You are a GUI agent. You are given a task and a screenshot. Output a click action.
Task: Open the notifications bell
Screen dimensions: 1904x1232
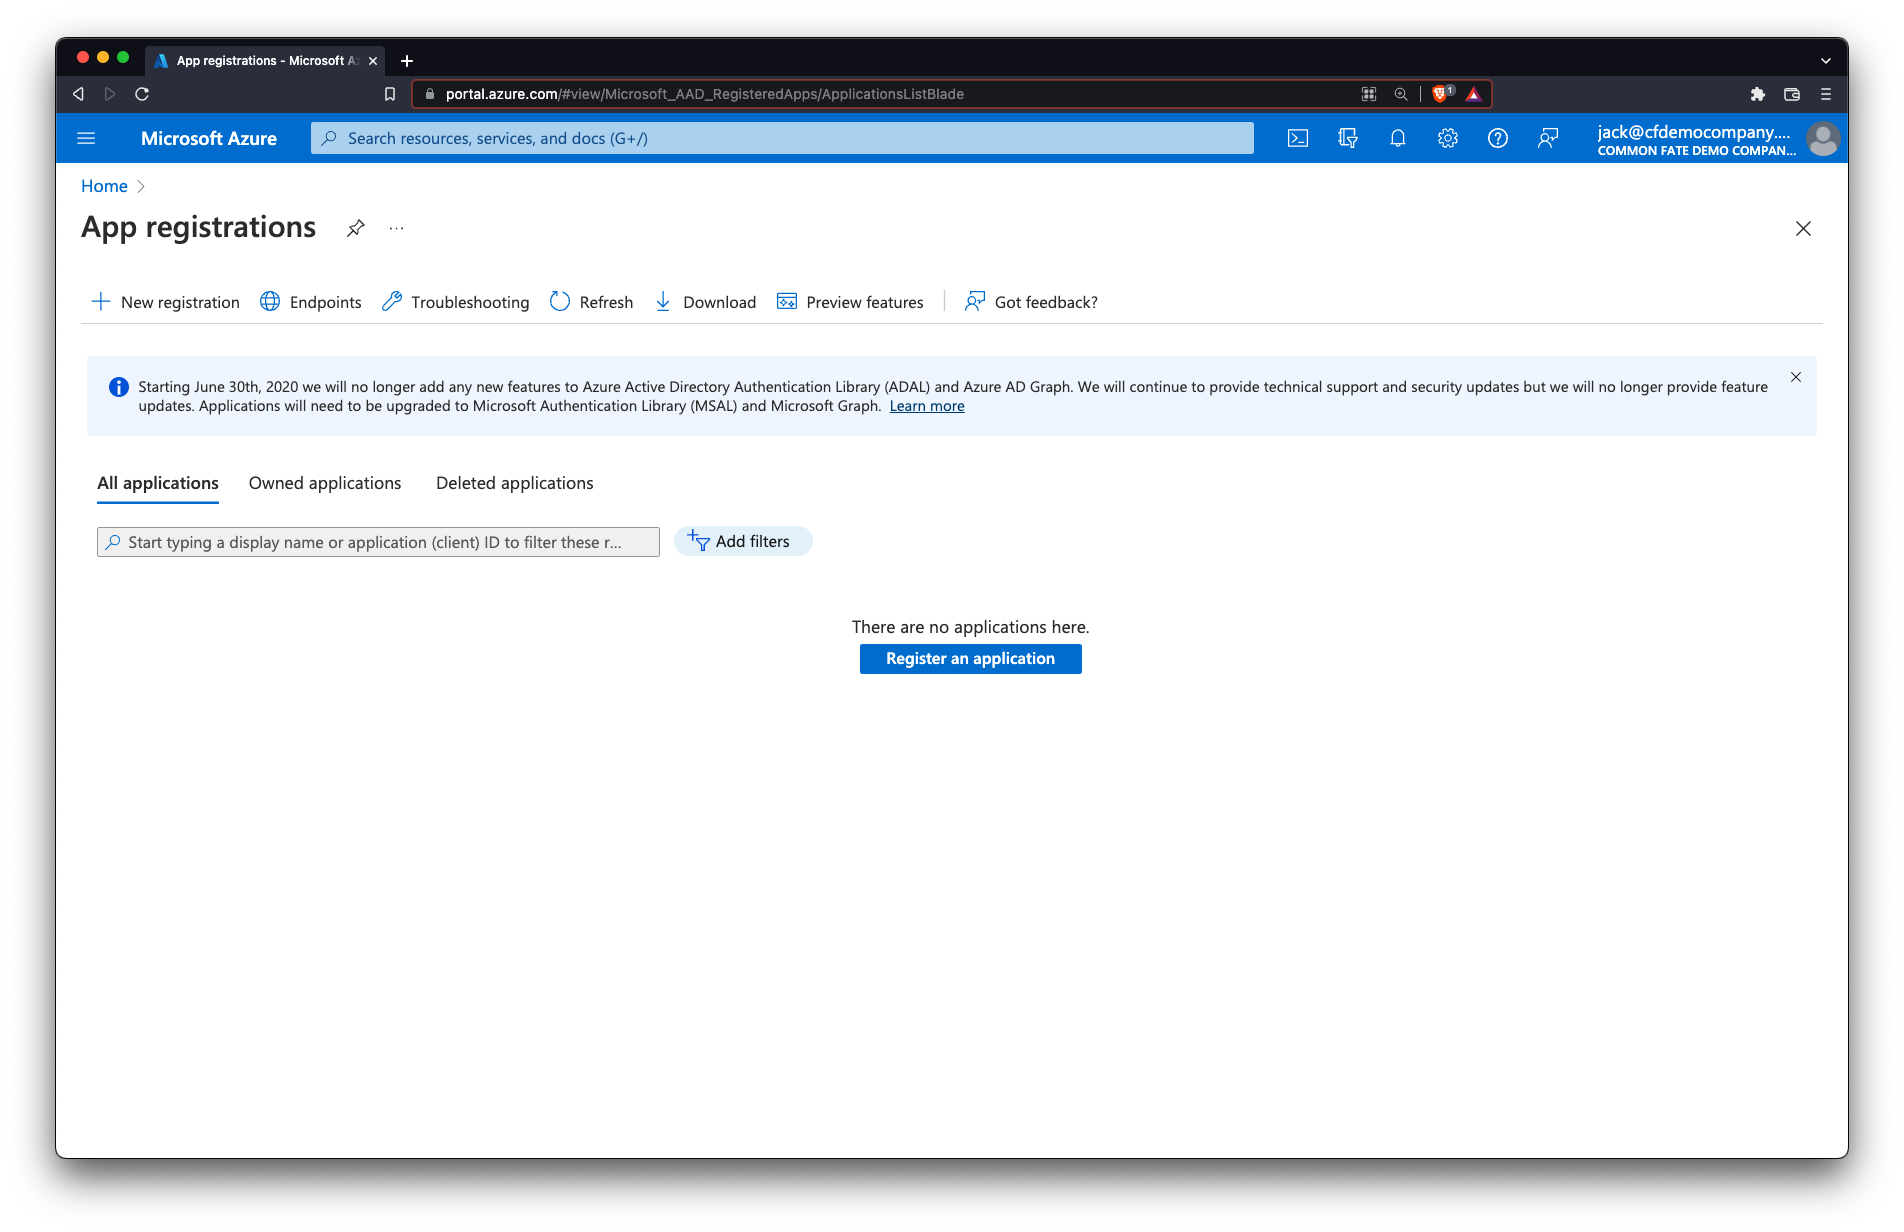click(1397, 138)
